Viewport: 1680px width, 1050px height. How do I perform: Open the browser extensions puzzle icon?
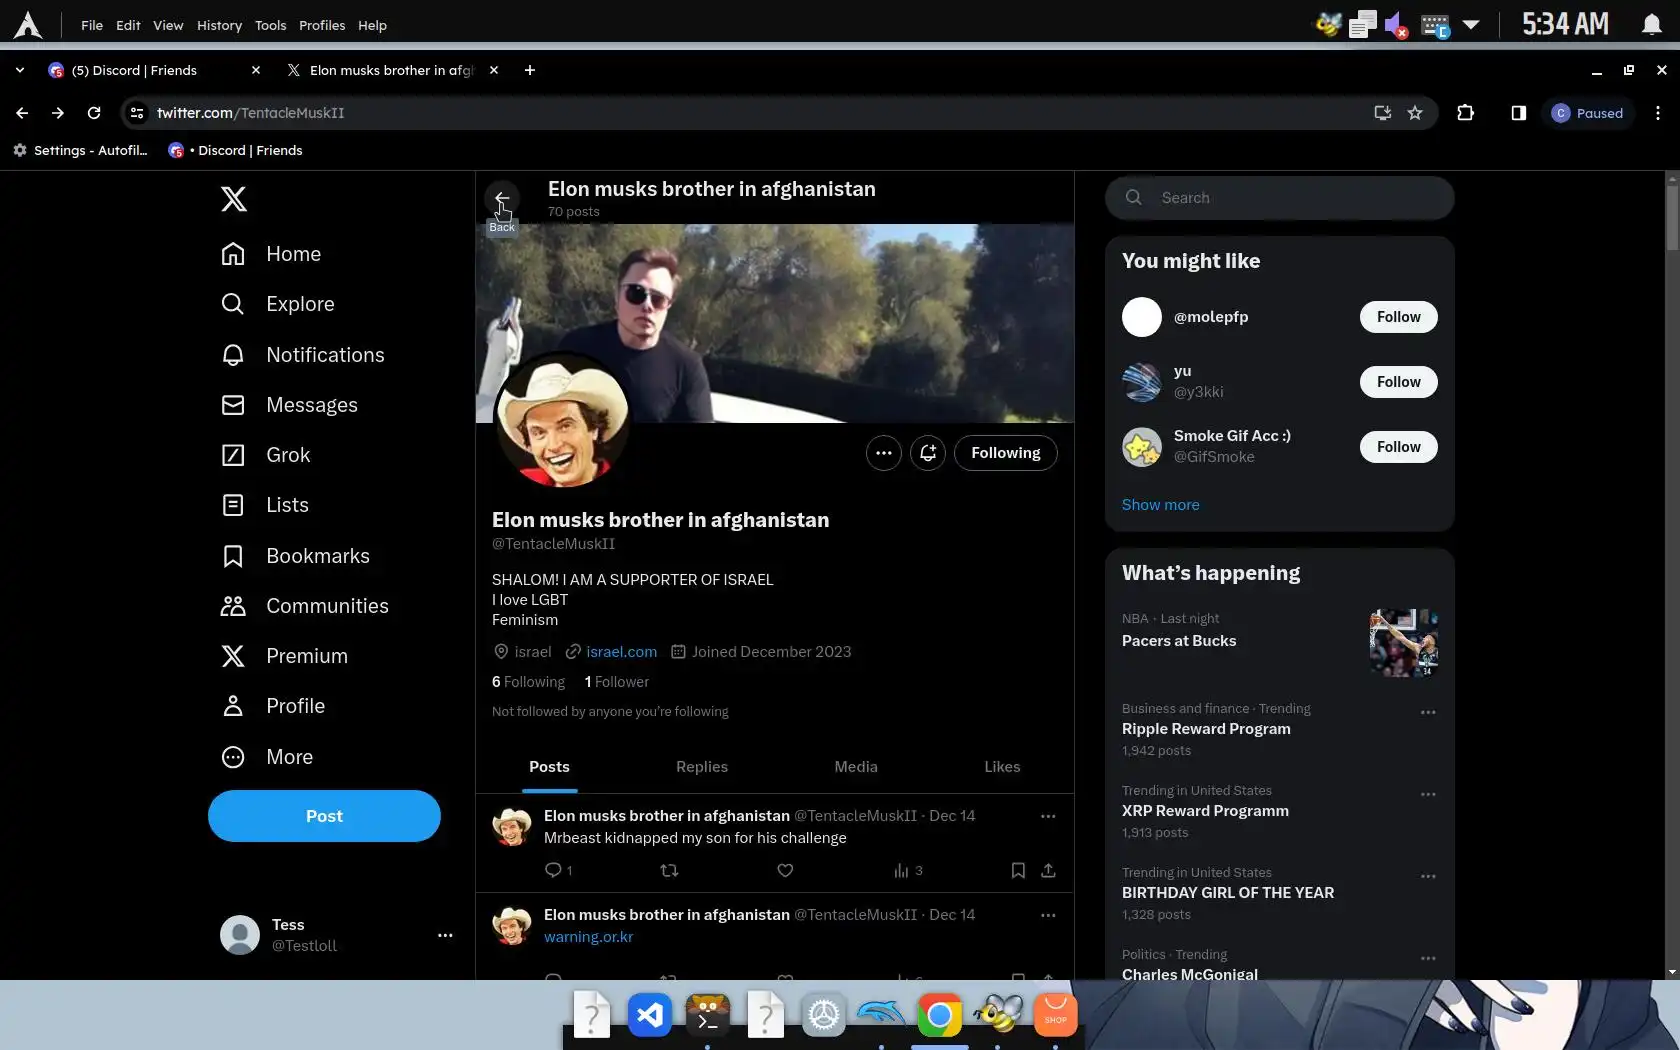click(x=1465, y=113)
